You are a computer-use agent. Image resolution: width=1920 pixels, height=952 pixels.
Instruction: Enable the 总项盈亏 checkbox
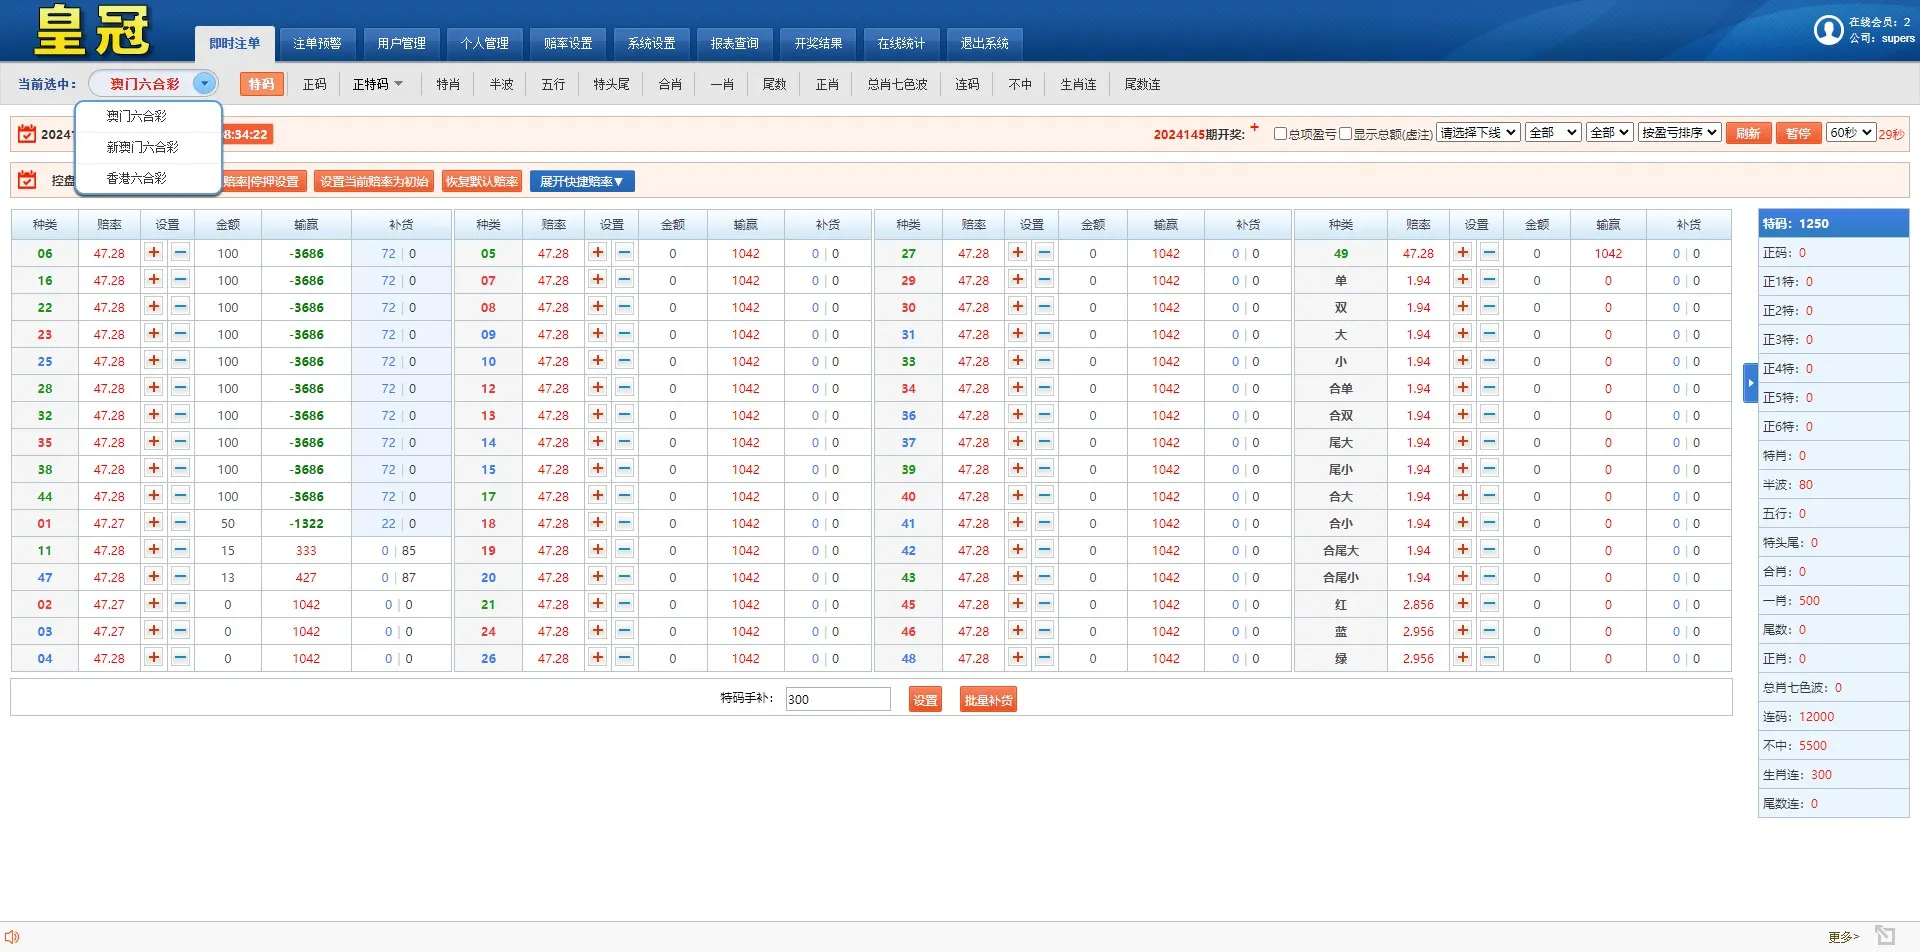[1280, 134]
